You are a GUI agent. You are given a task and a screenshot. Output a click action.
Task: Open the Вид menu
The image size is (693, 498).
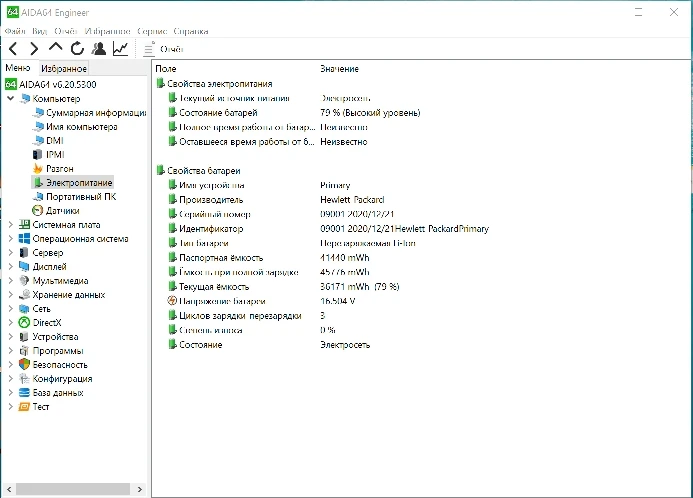coord(39,31)
